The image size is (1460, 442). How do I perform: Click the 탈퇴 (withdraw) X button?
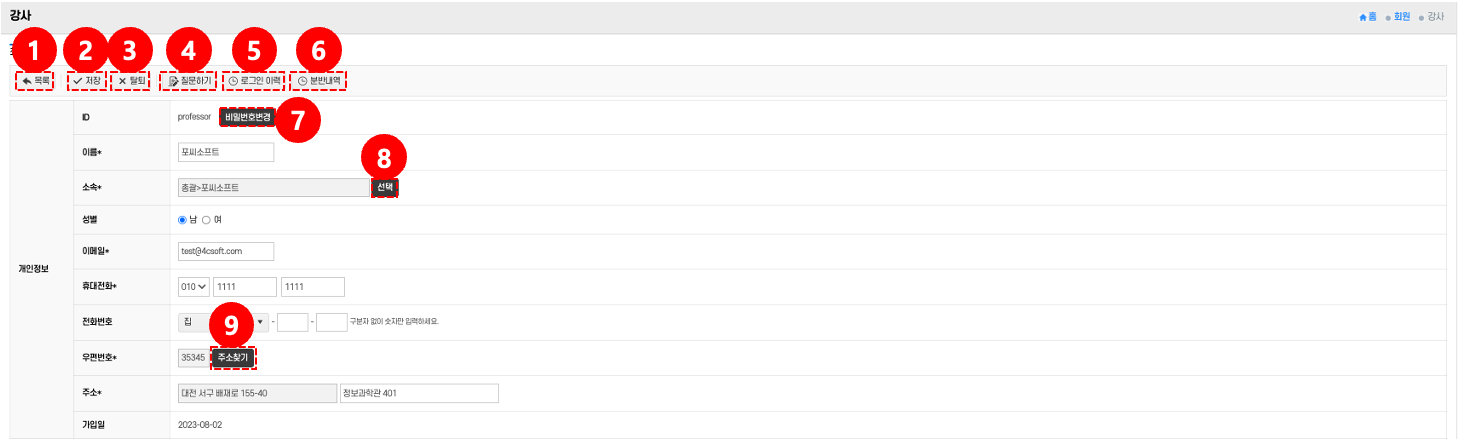(131, 80)
